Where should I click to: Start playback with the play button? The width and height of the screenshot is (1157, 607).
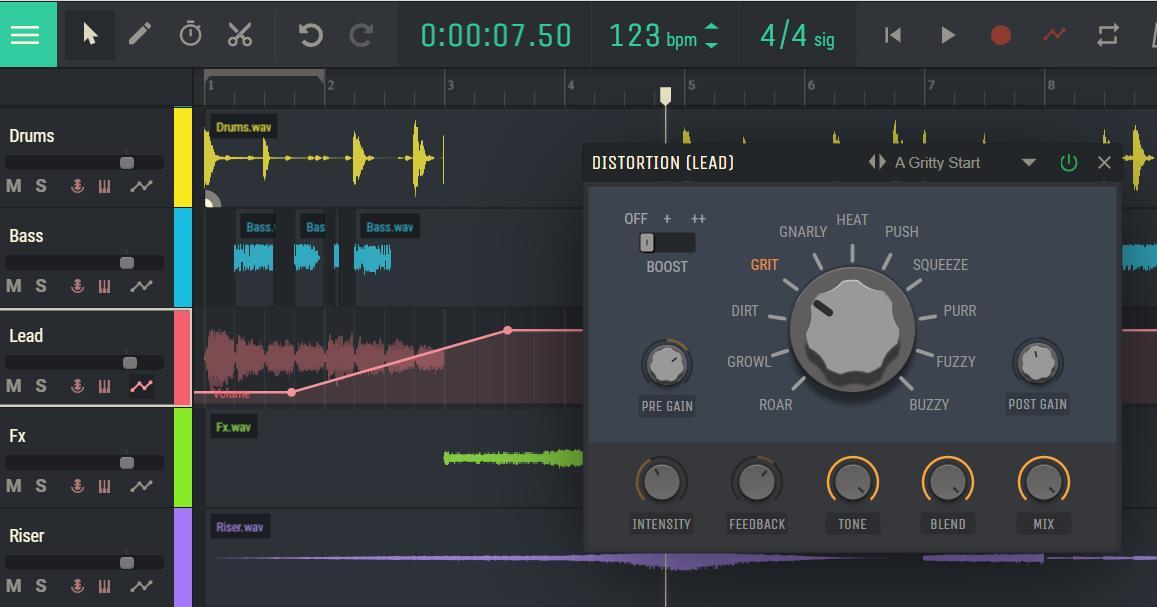947,35
